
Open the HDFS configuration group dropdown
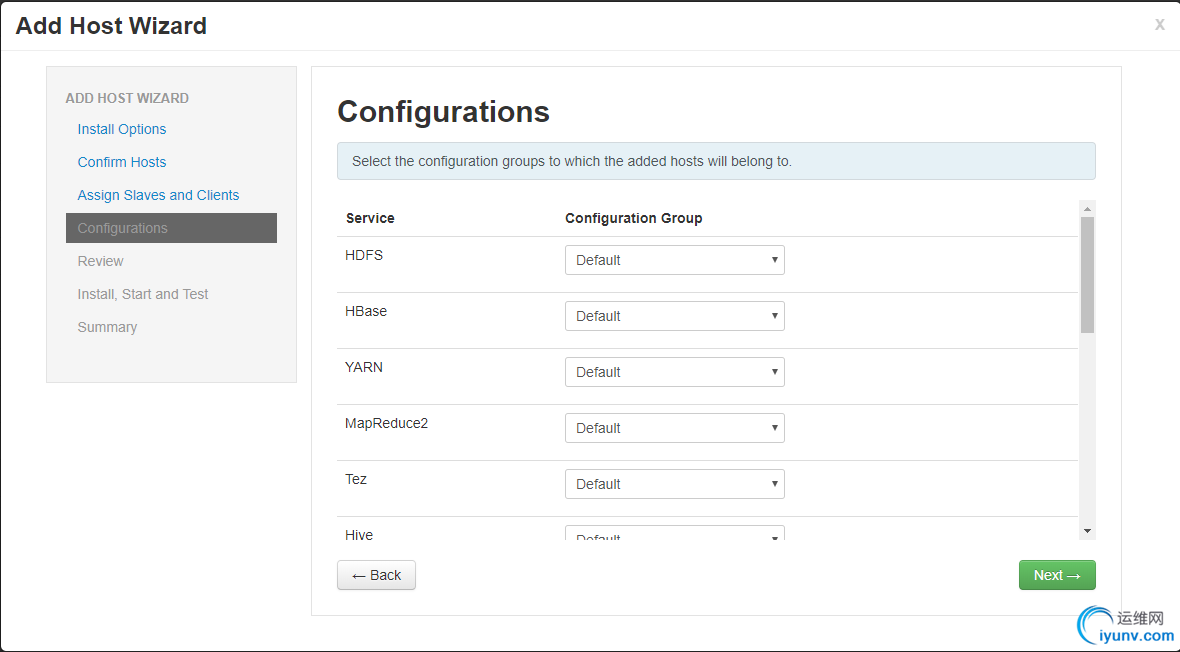pyautogui.click(x=674, y=260)
